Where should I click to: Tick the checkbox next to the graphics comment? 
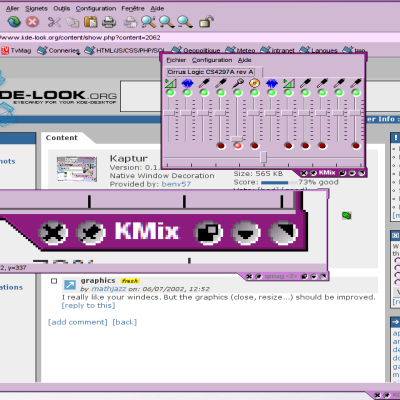pos(54,281)
